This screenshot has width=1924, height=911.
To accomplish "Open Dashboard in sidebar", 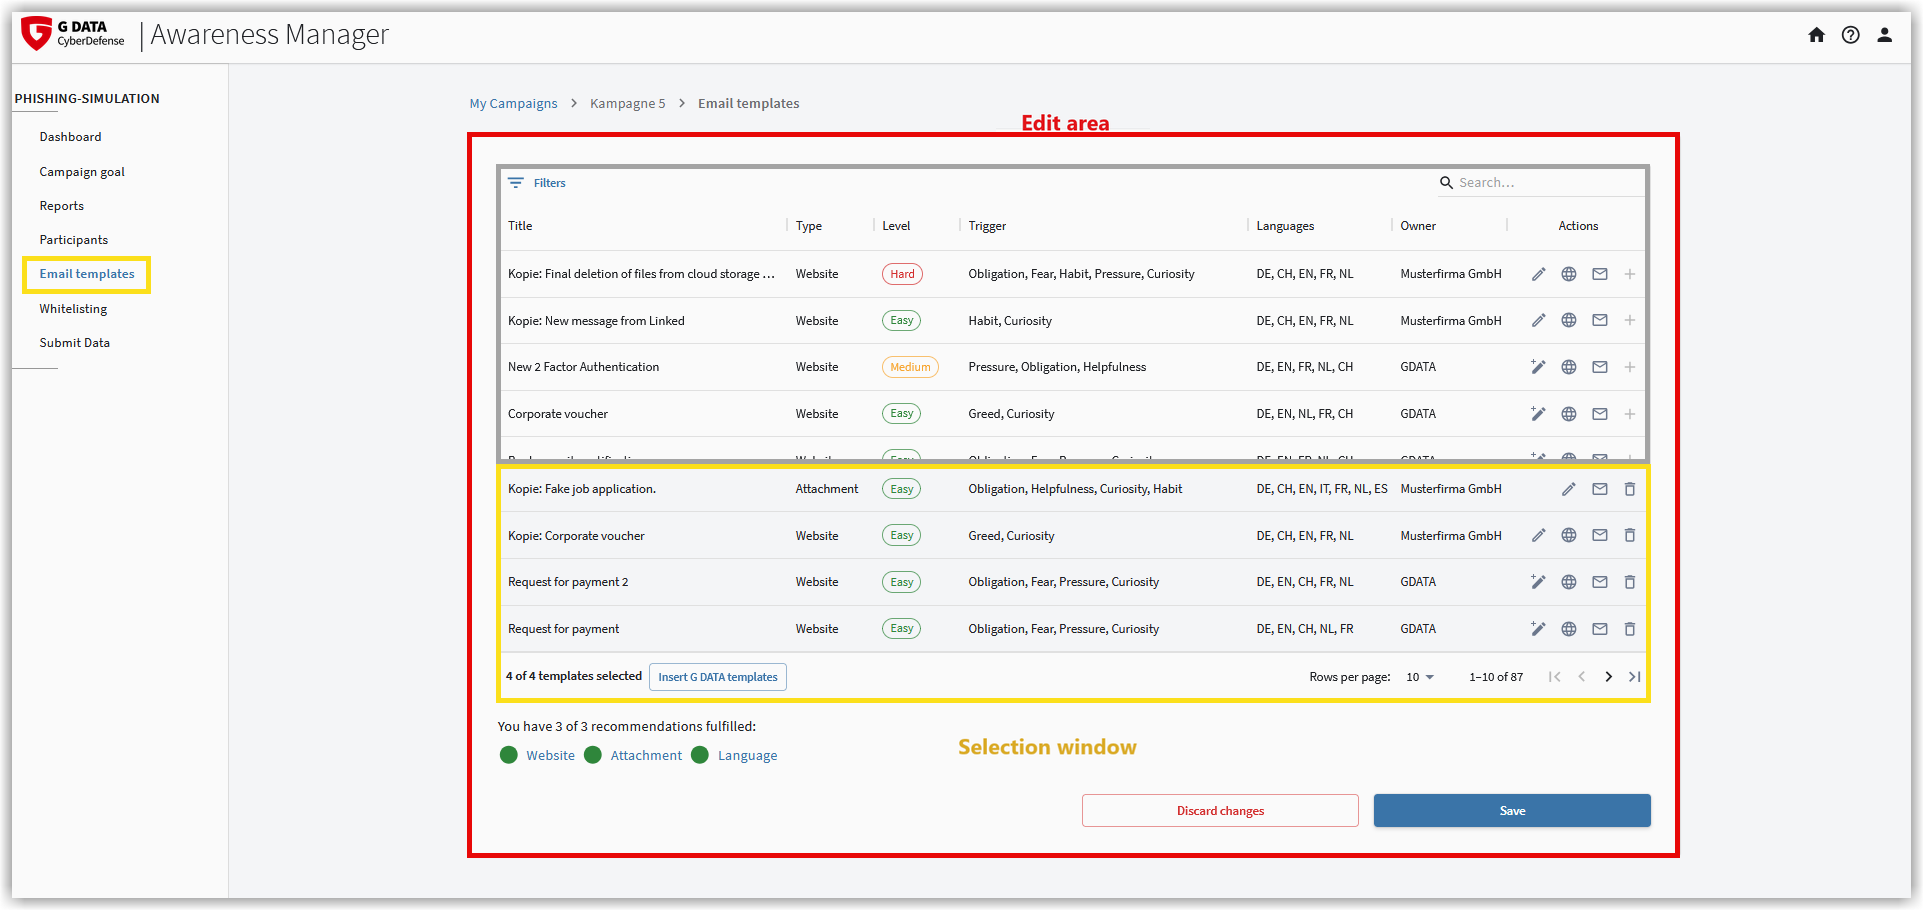I will click(x=70, y=137).
